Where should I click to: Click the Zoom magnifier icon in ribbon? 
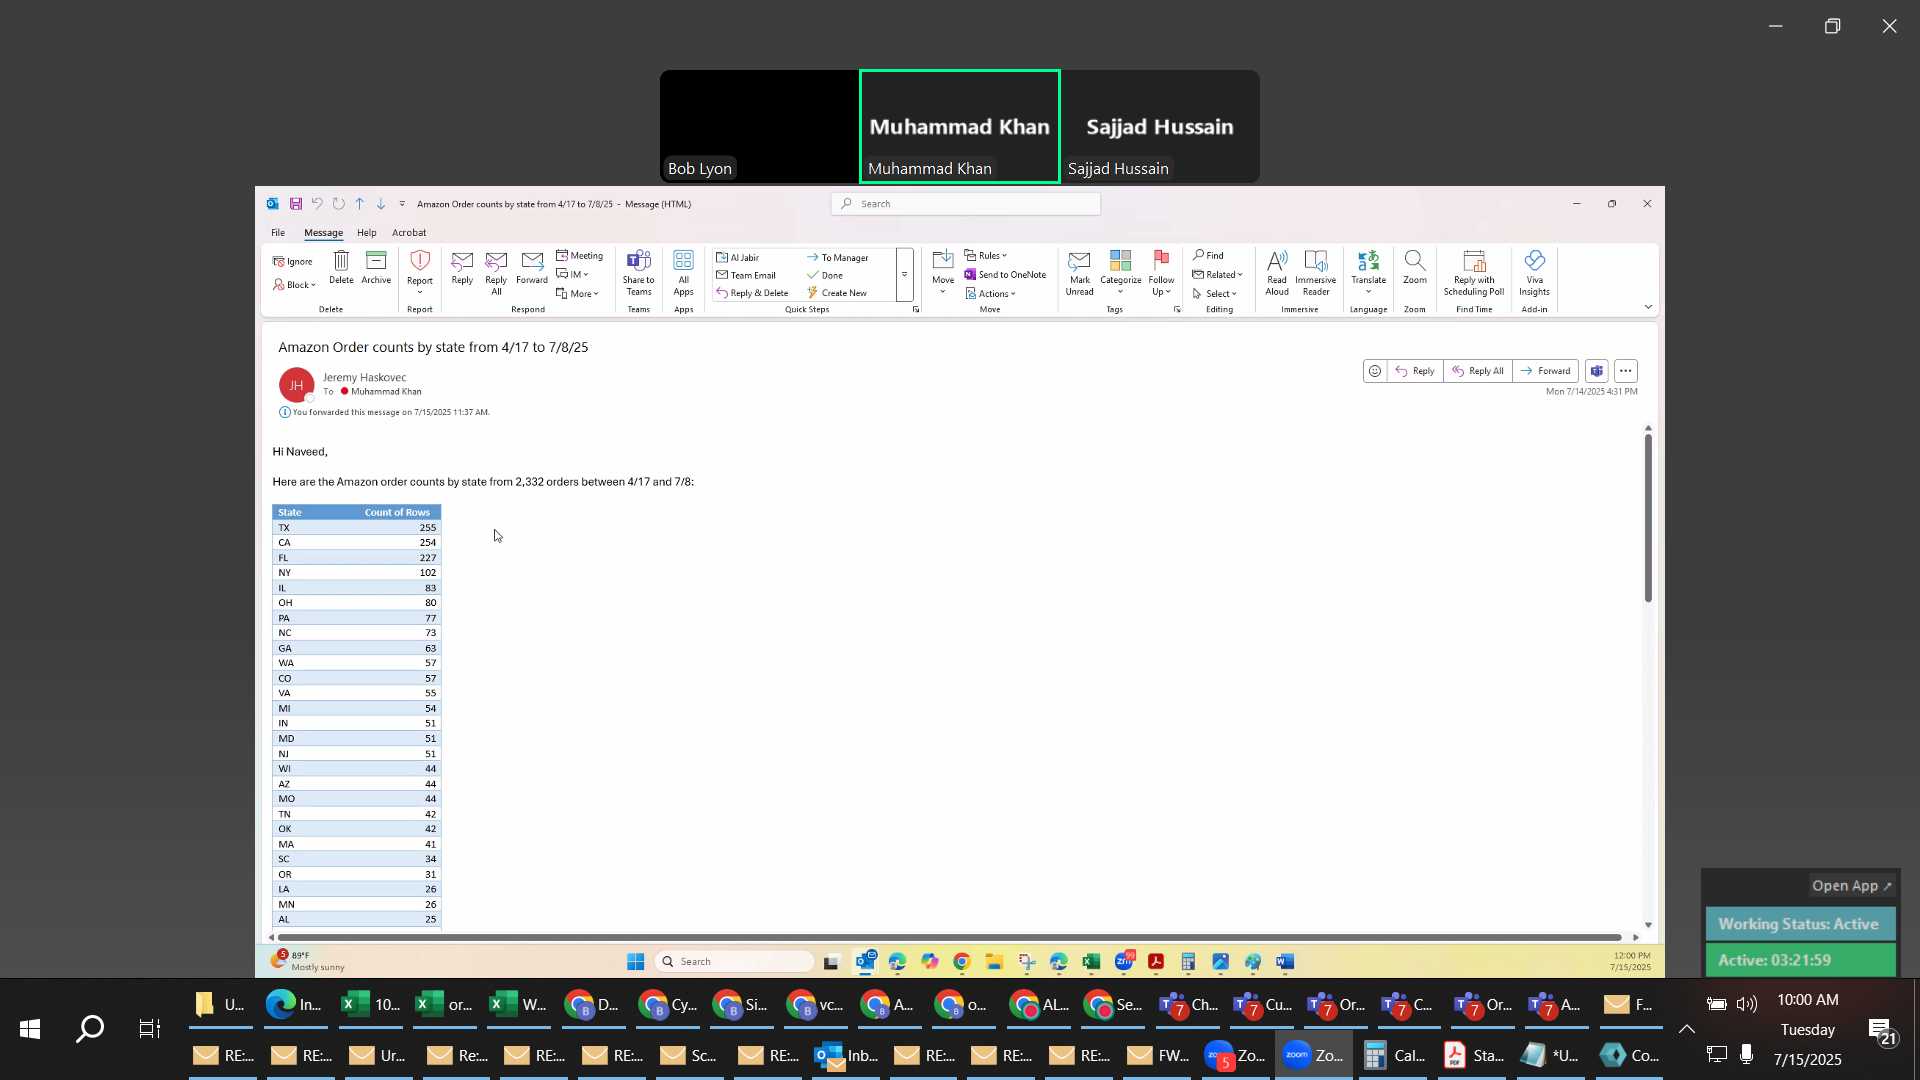[x=1415, y=267]
